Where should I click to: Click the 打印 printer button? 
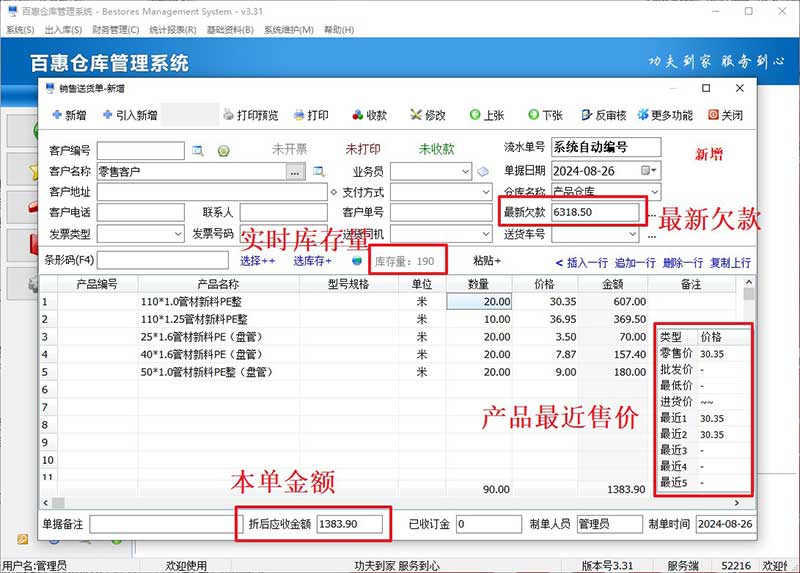[311, 115]
